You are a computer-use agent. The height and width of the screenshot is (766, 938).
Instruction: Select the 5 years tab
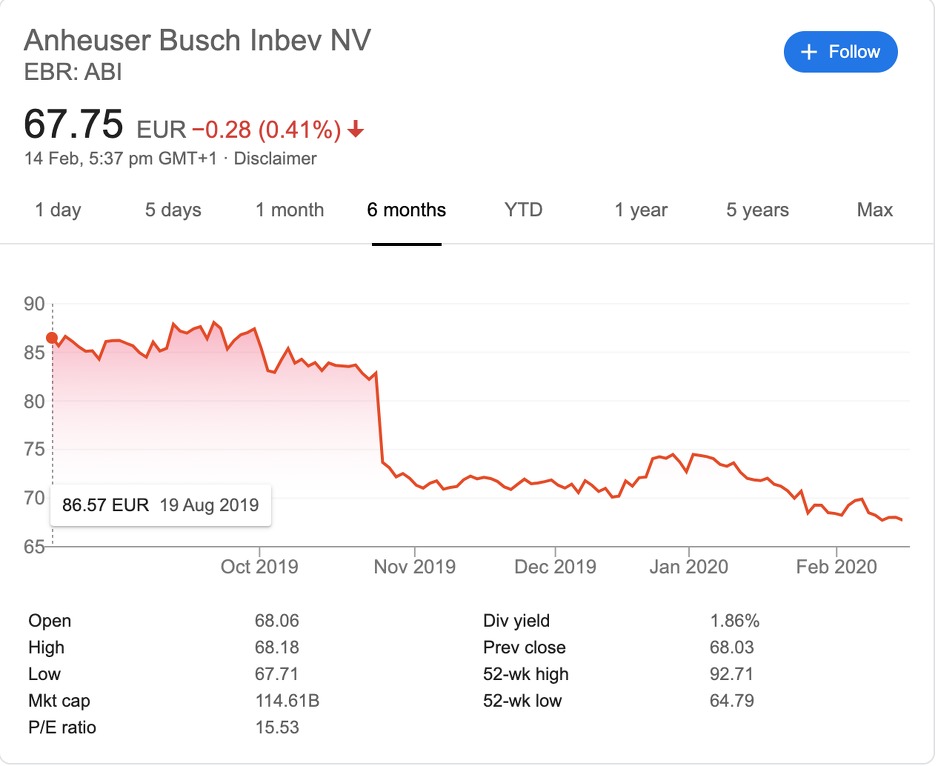pyautogui.click(x=758, y=210)
